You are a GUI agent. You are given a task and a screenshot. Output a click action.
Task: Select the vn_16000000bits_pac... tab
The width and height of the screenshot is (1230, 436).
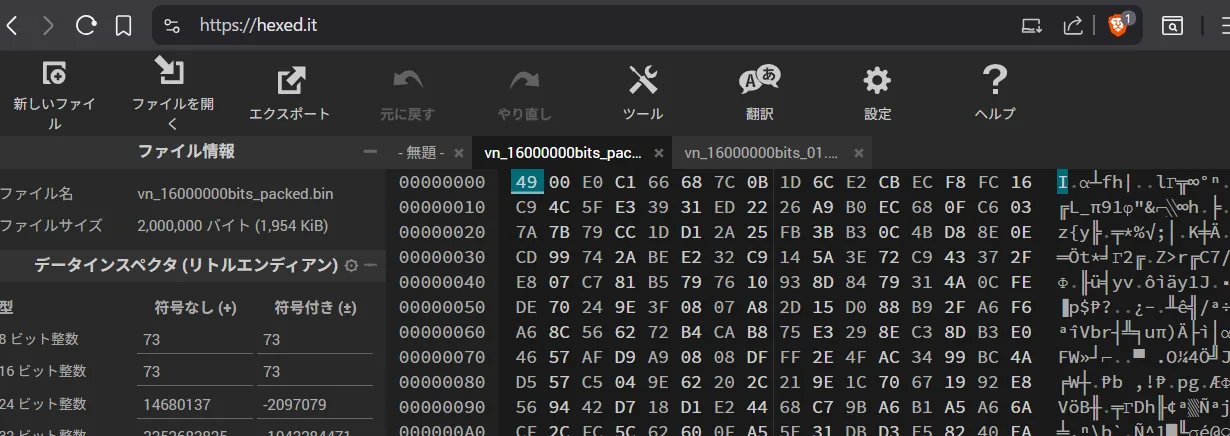coord(563,153)
